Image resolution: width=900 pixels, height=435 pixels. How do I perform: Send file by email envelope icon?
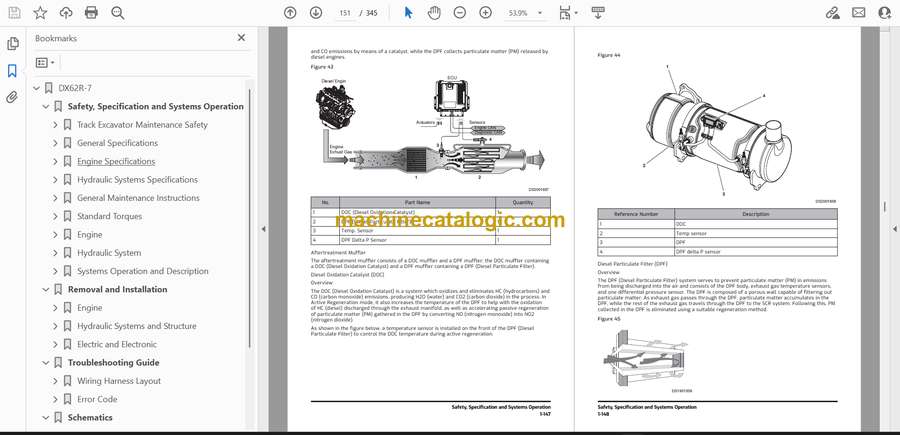point(859,13)
